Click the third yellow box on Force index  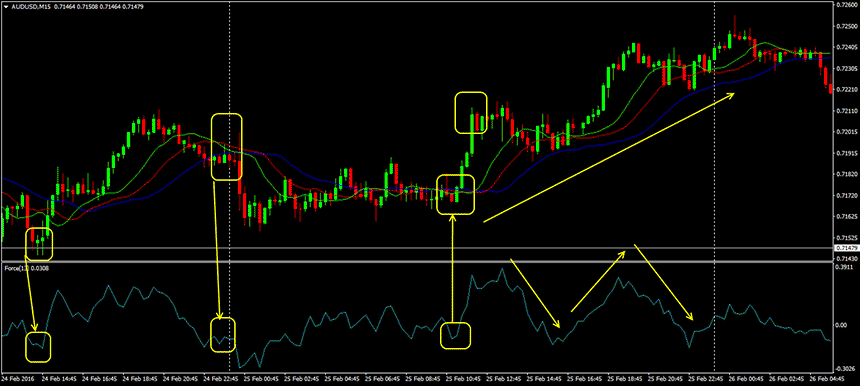pos(456,336)
